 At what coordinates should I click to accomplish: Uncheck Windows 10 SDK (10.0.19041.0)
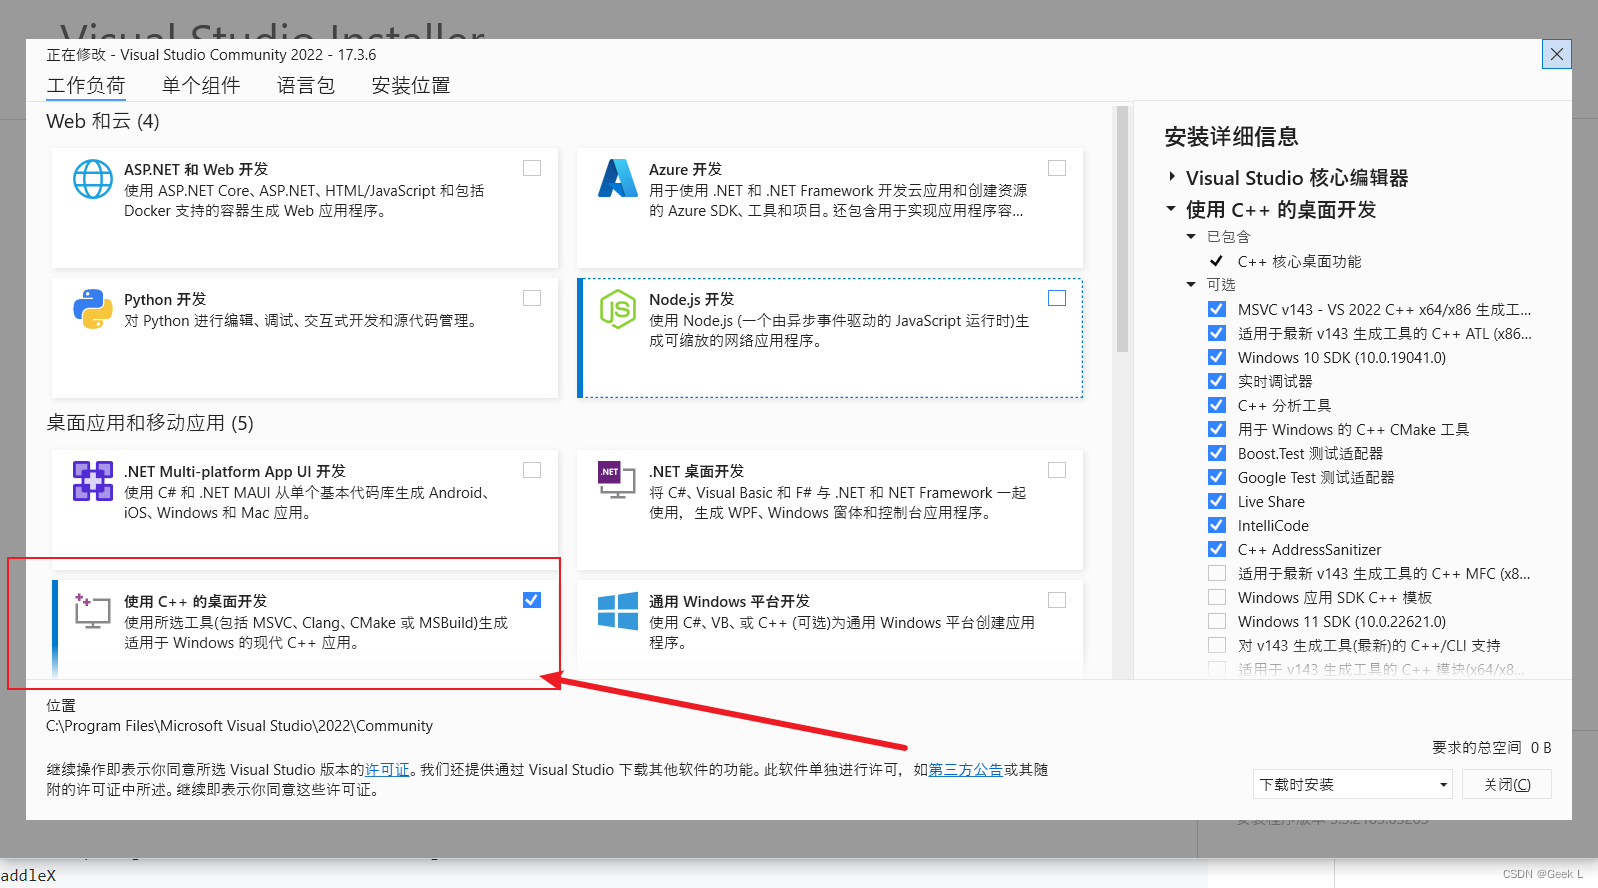pyautogui.click(x=1217, y=357)
